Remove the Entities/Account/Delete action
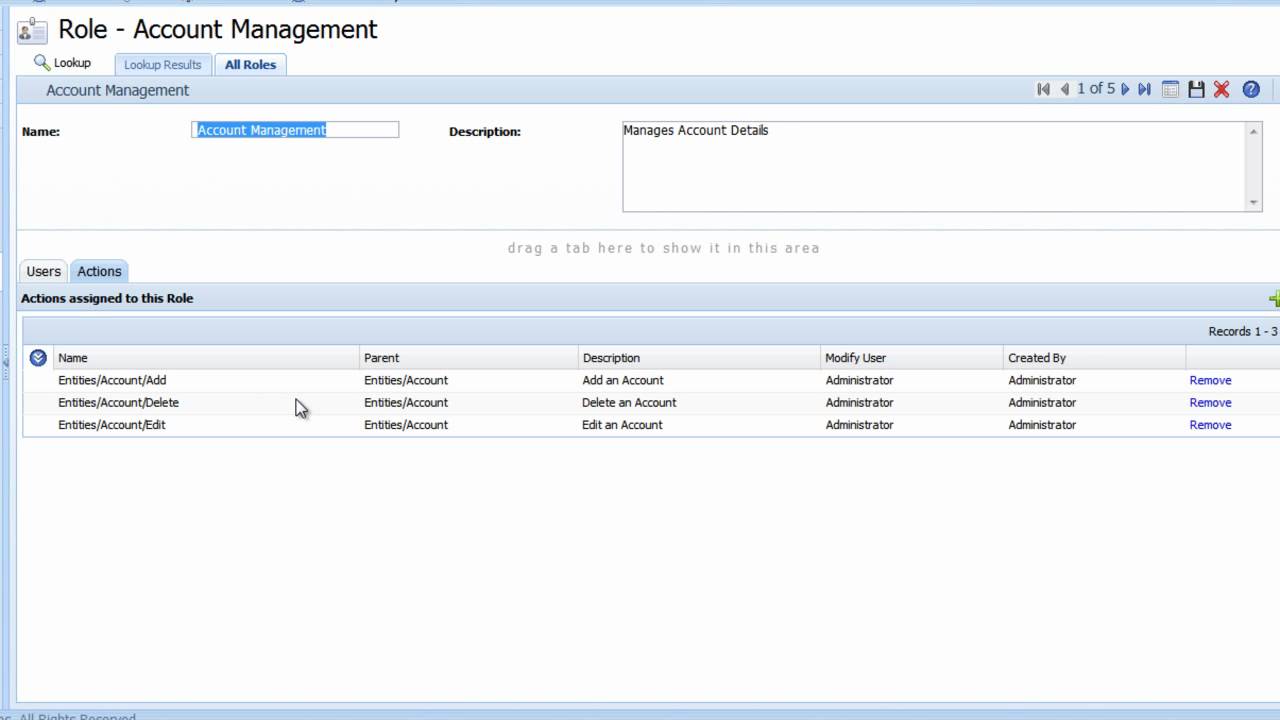The height and width of the screenshot is (720, 1280). click(1210, 402)
